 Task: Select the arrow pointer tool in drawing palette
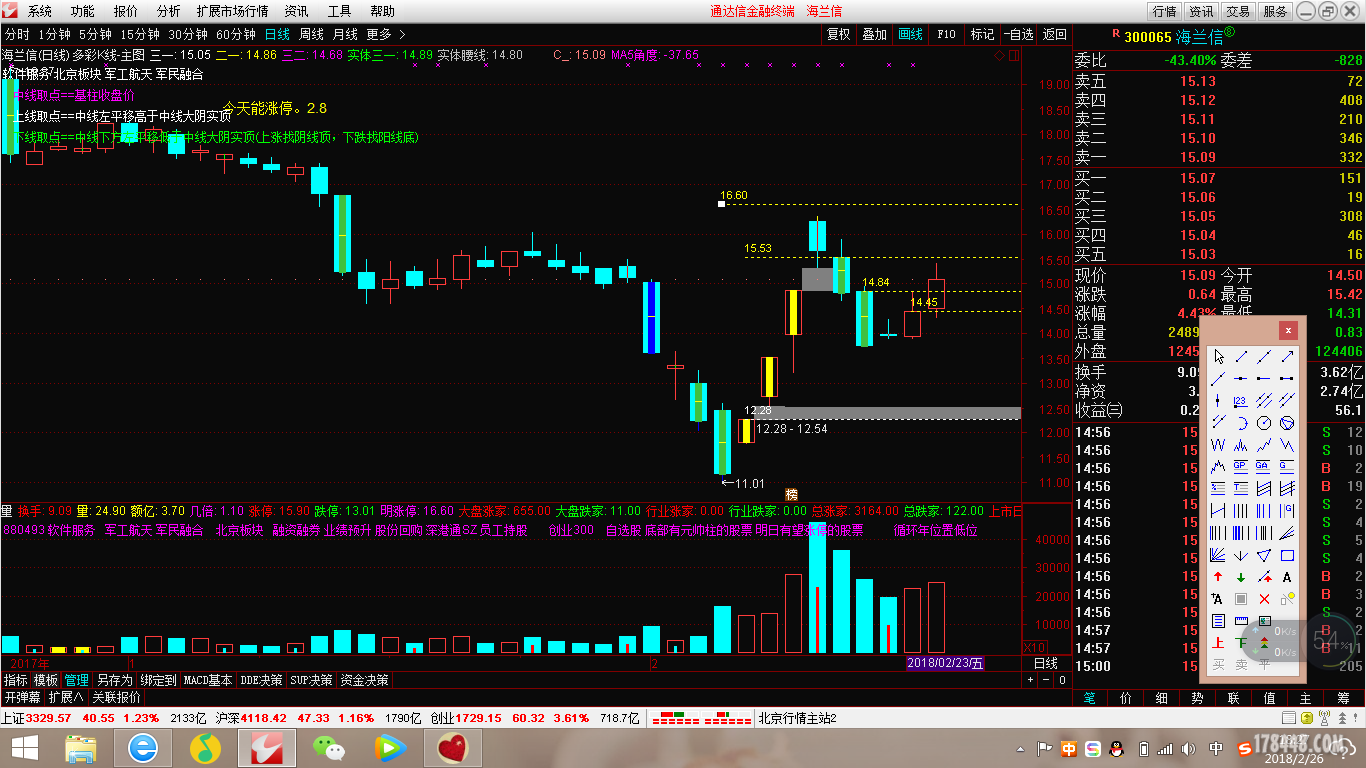[x=1218, y=357]
